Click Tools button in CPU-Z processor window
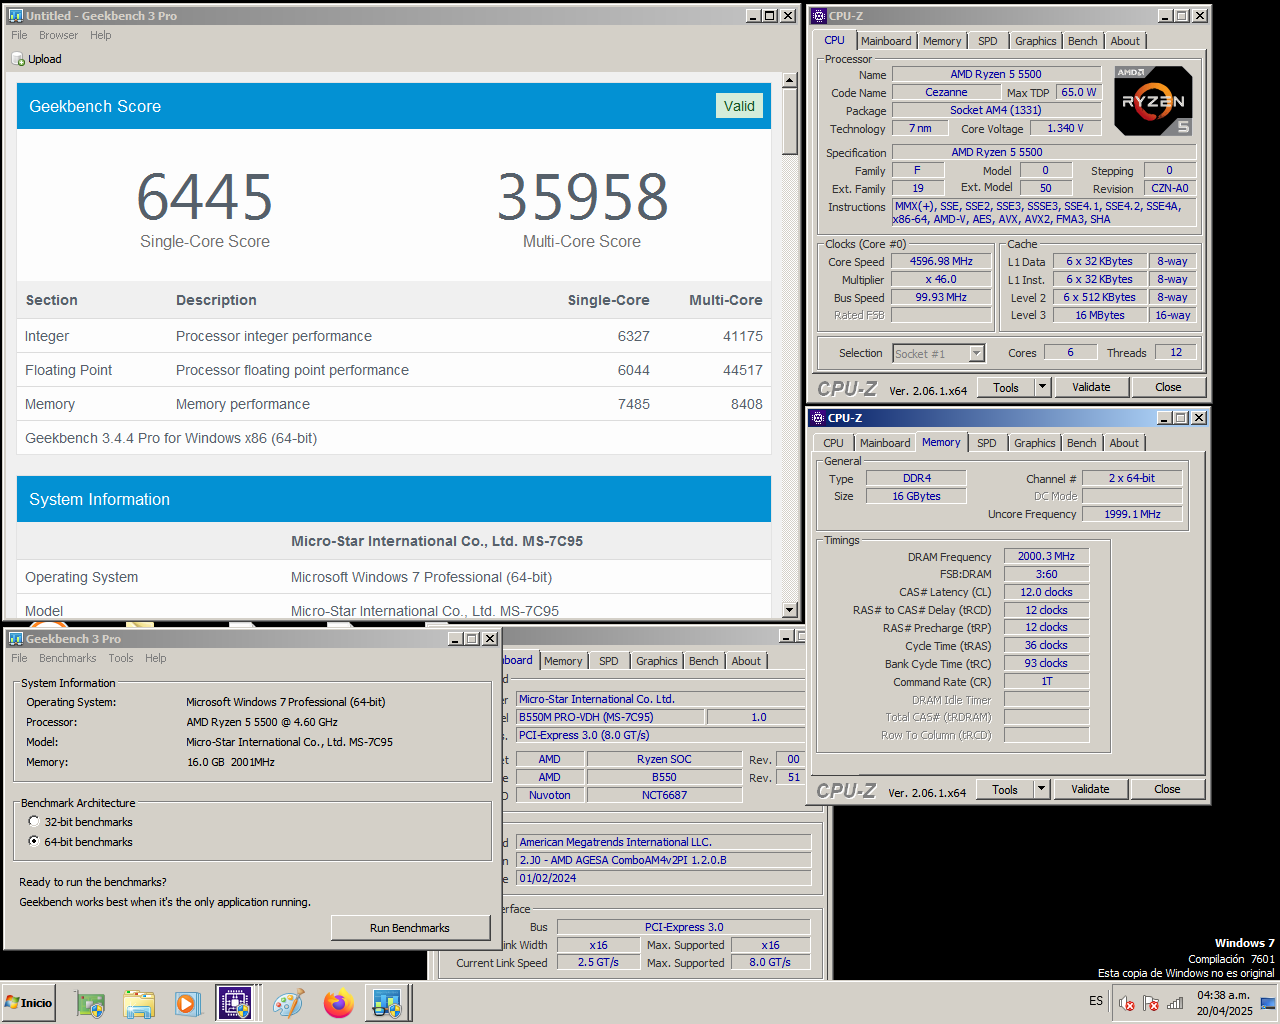 1006,387
